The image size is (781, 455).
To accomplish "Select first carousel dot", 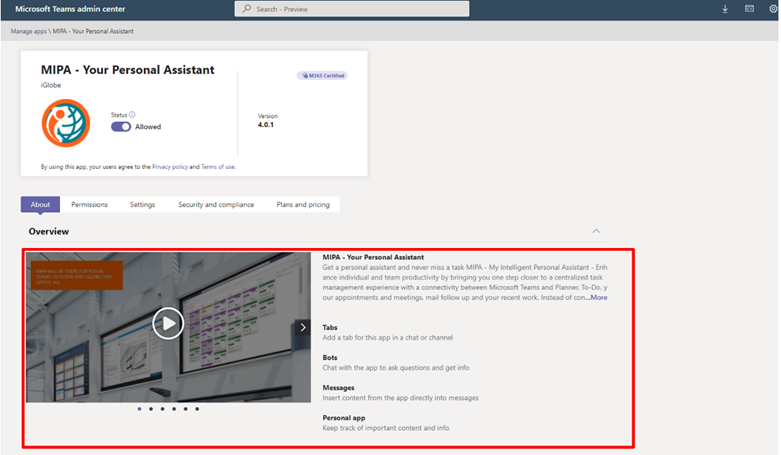I will coord(139,409).
